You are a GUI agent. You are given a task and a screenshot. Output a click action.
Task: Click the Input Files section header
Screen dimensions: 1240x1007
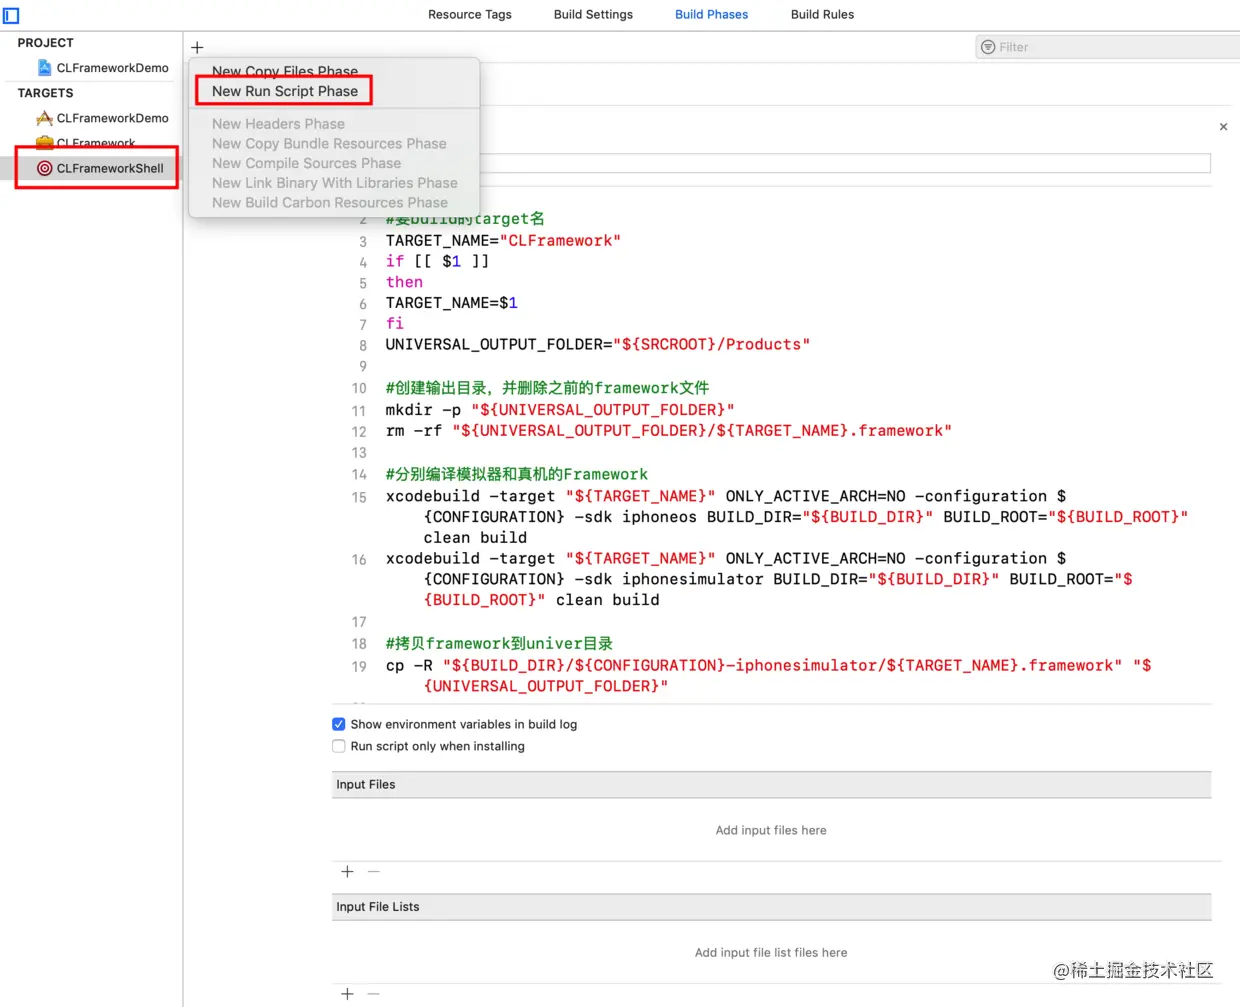[771, 784]
